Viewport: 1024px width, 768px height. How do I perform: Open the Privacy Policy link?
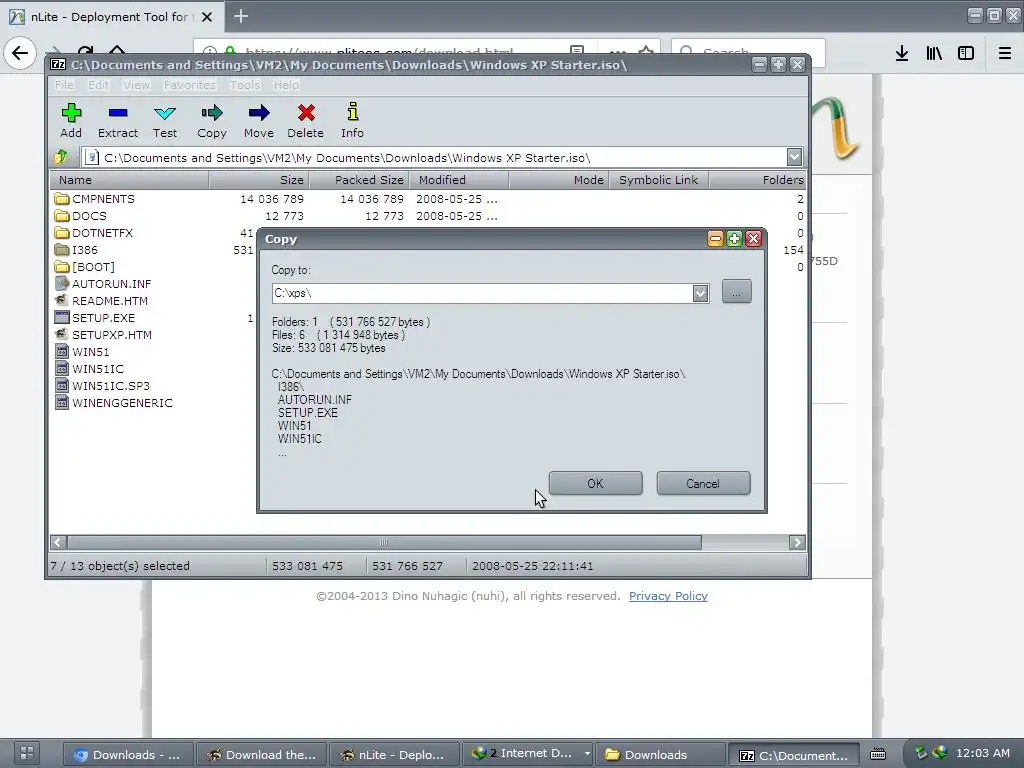pos(668,596)
